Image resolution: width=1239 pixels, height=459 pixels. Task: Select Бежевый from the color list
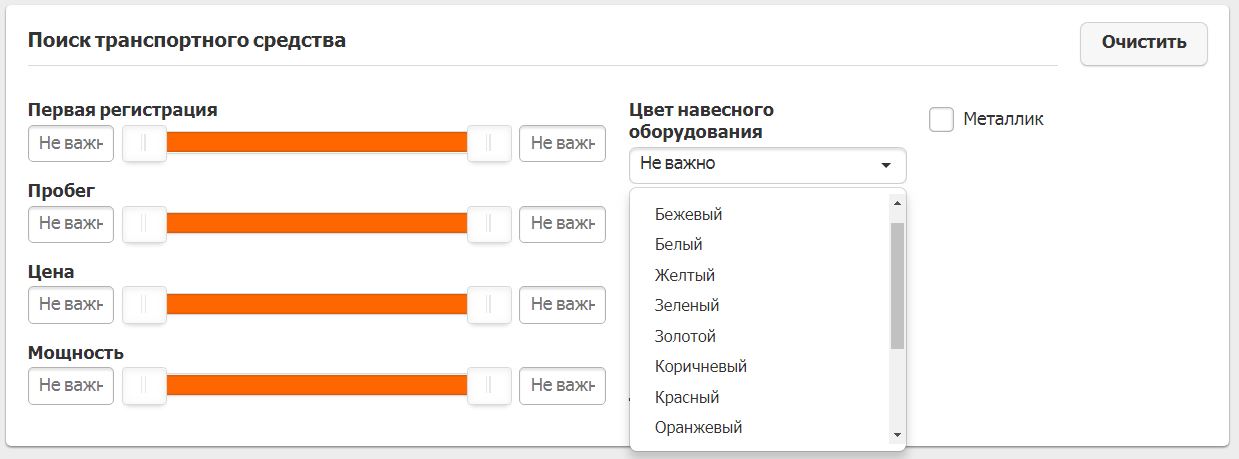[x=688, y=214]
